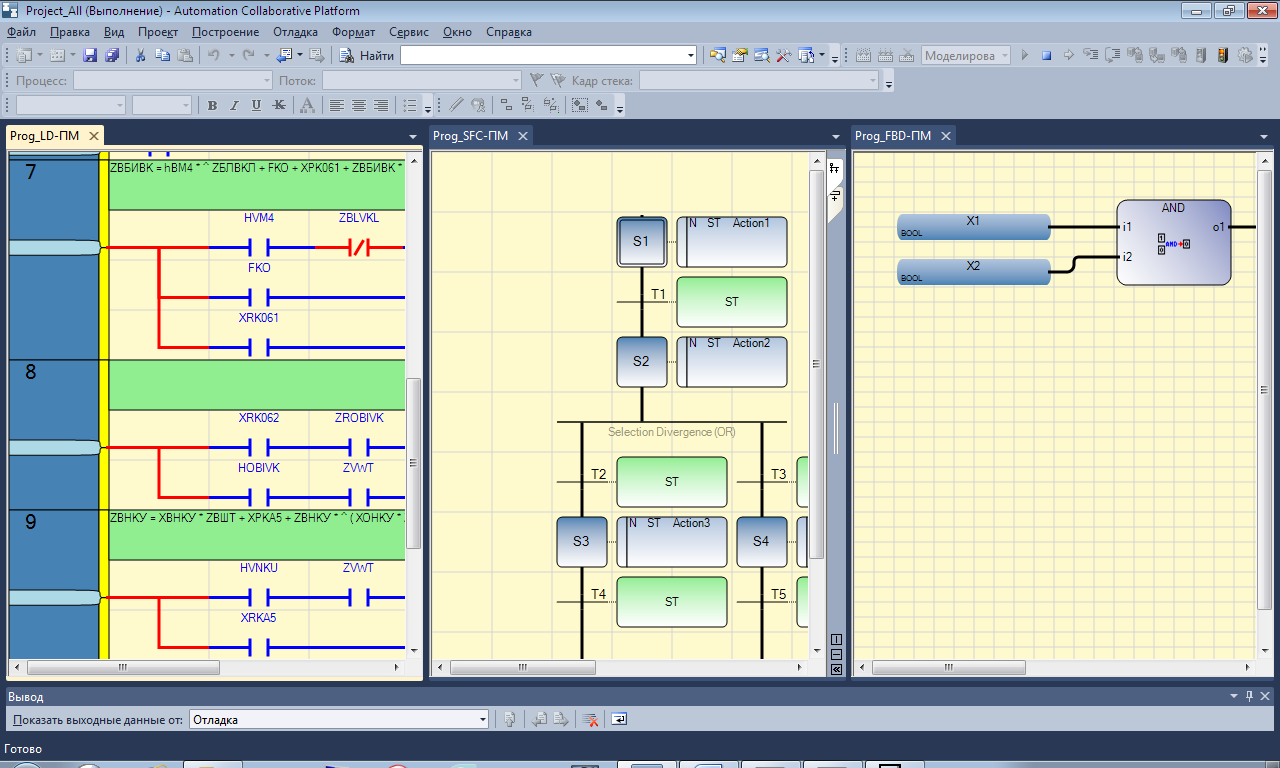Screen dimensions: 1280x768
Task: Open the Моделирова configuration dropdown
Action: point(1004,55)
